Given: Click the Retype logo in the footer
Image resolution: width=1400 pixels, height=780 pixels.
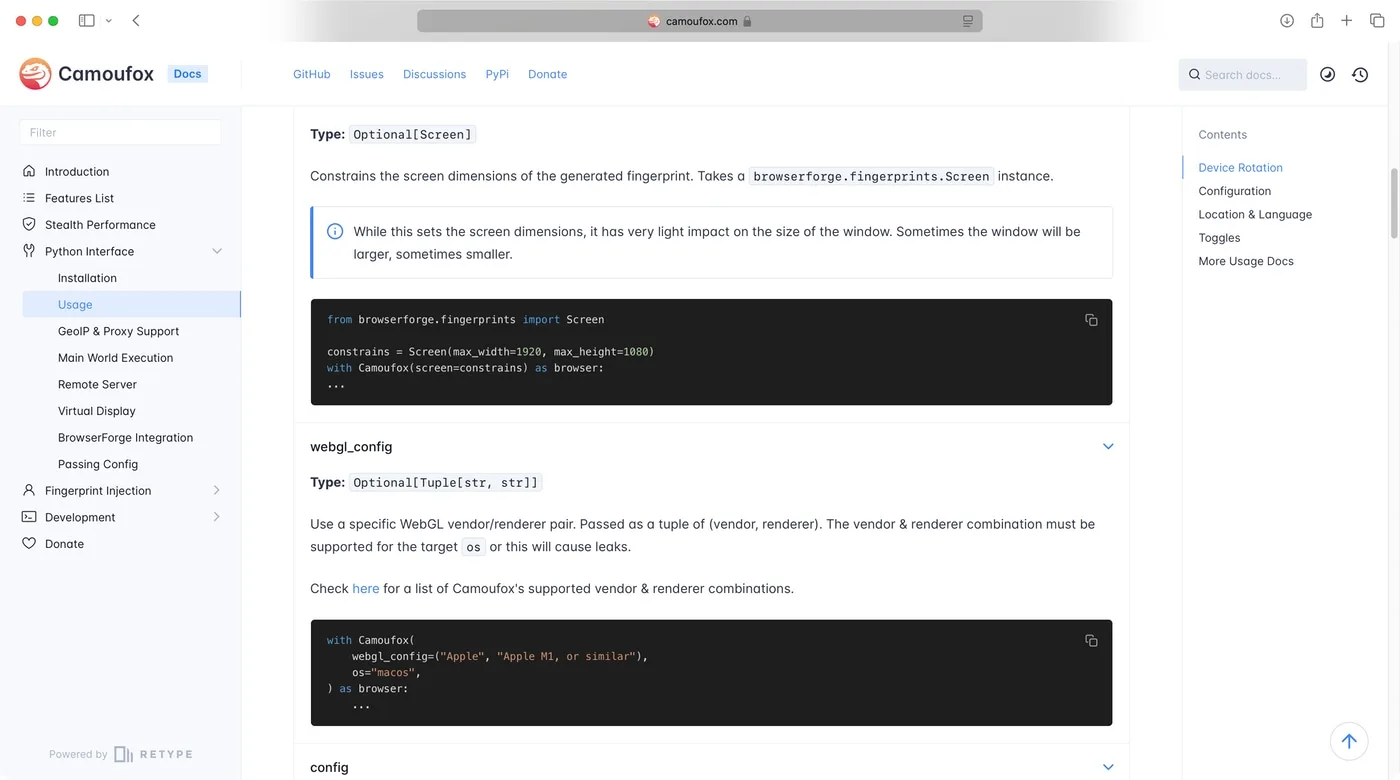Looking at the screenshot, I should (153, 754).
